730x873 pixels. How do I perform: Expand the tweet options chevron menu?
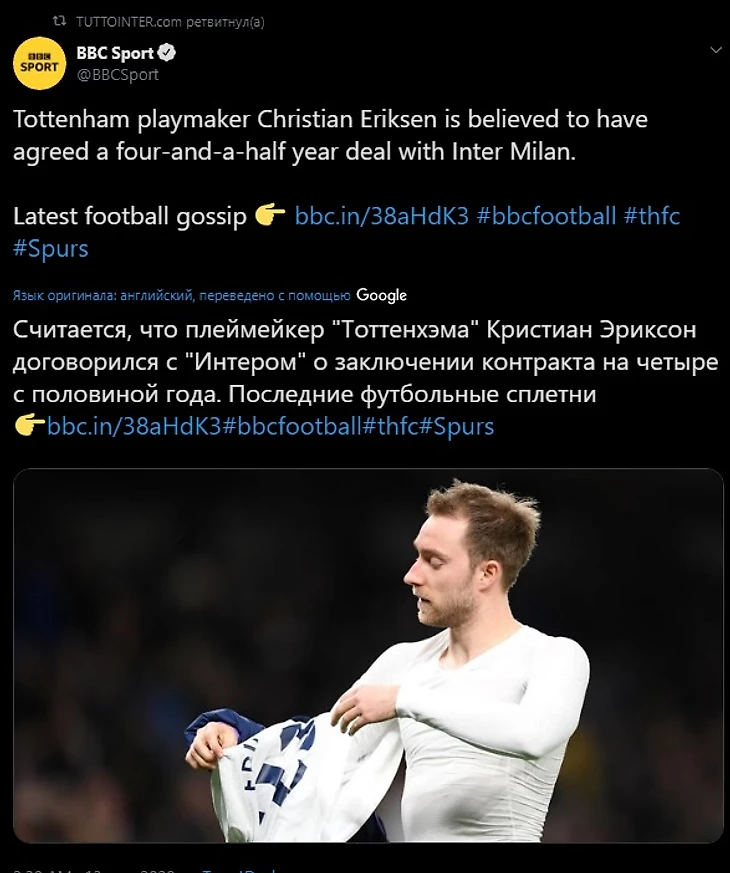[x=716, y=51]
